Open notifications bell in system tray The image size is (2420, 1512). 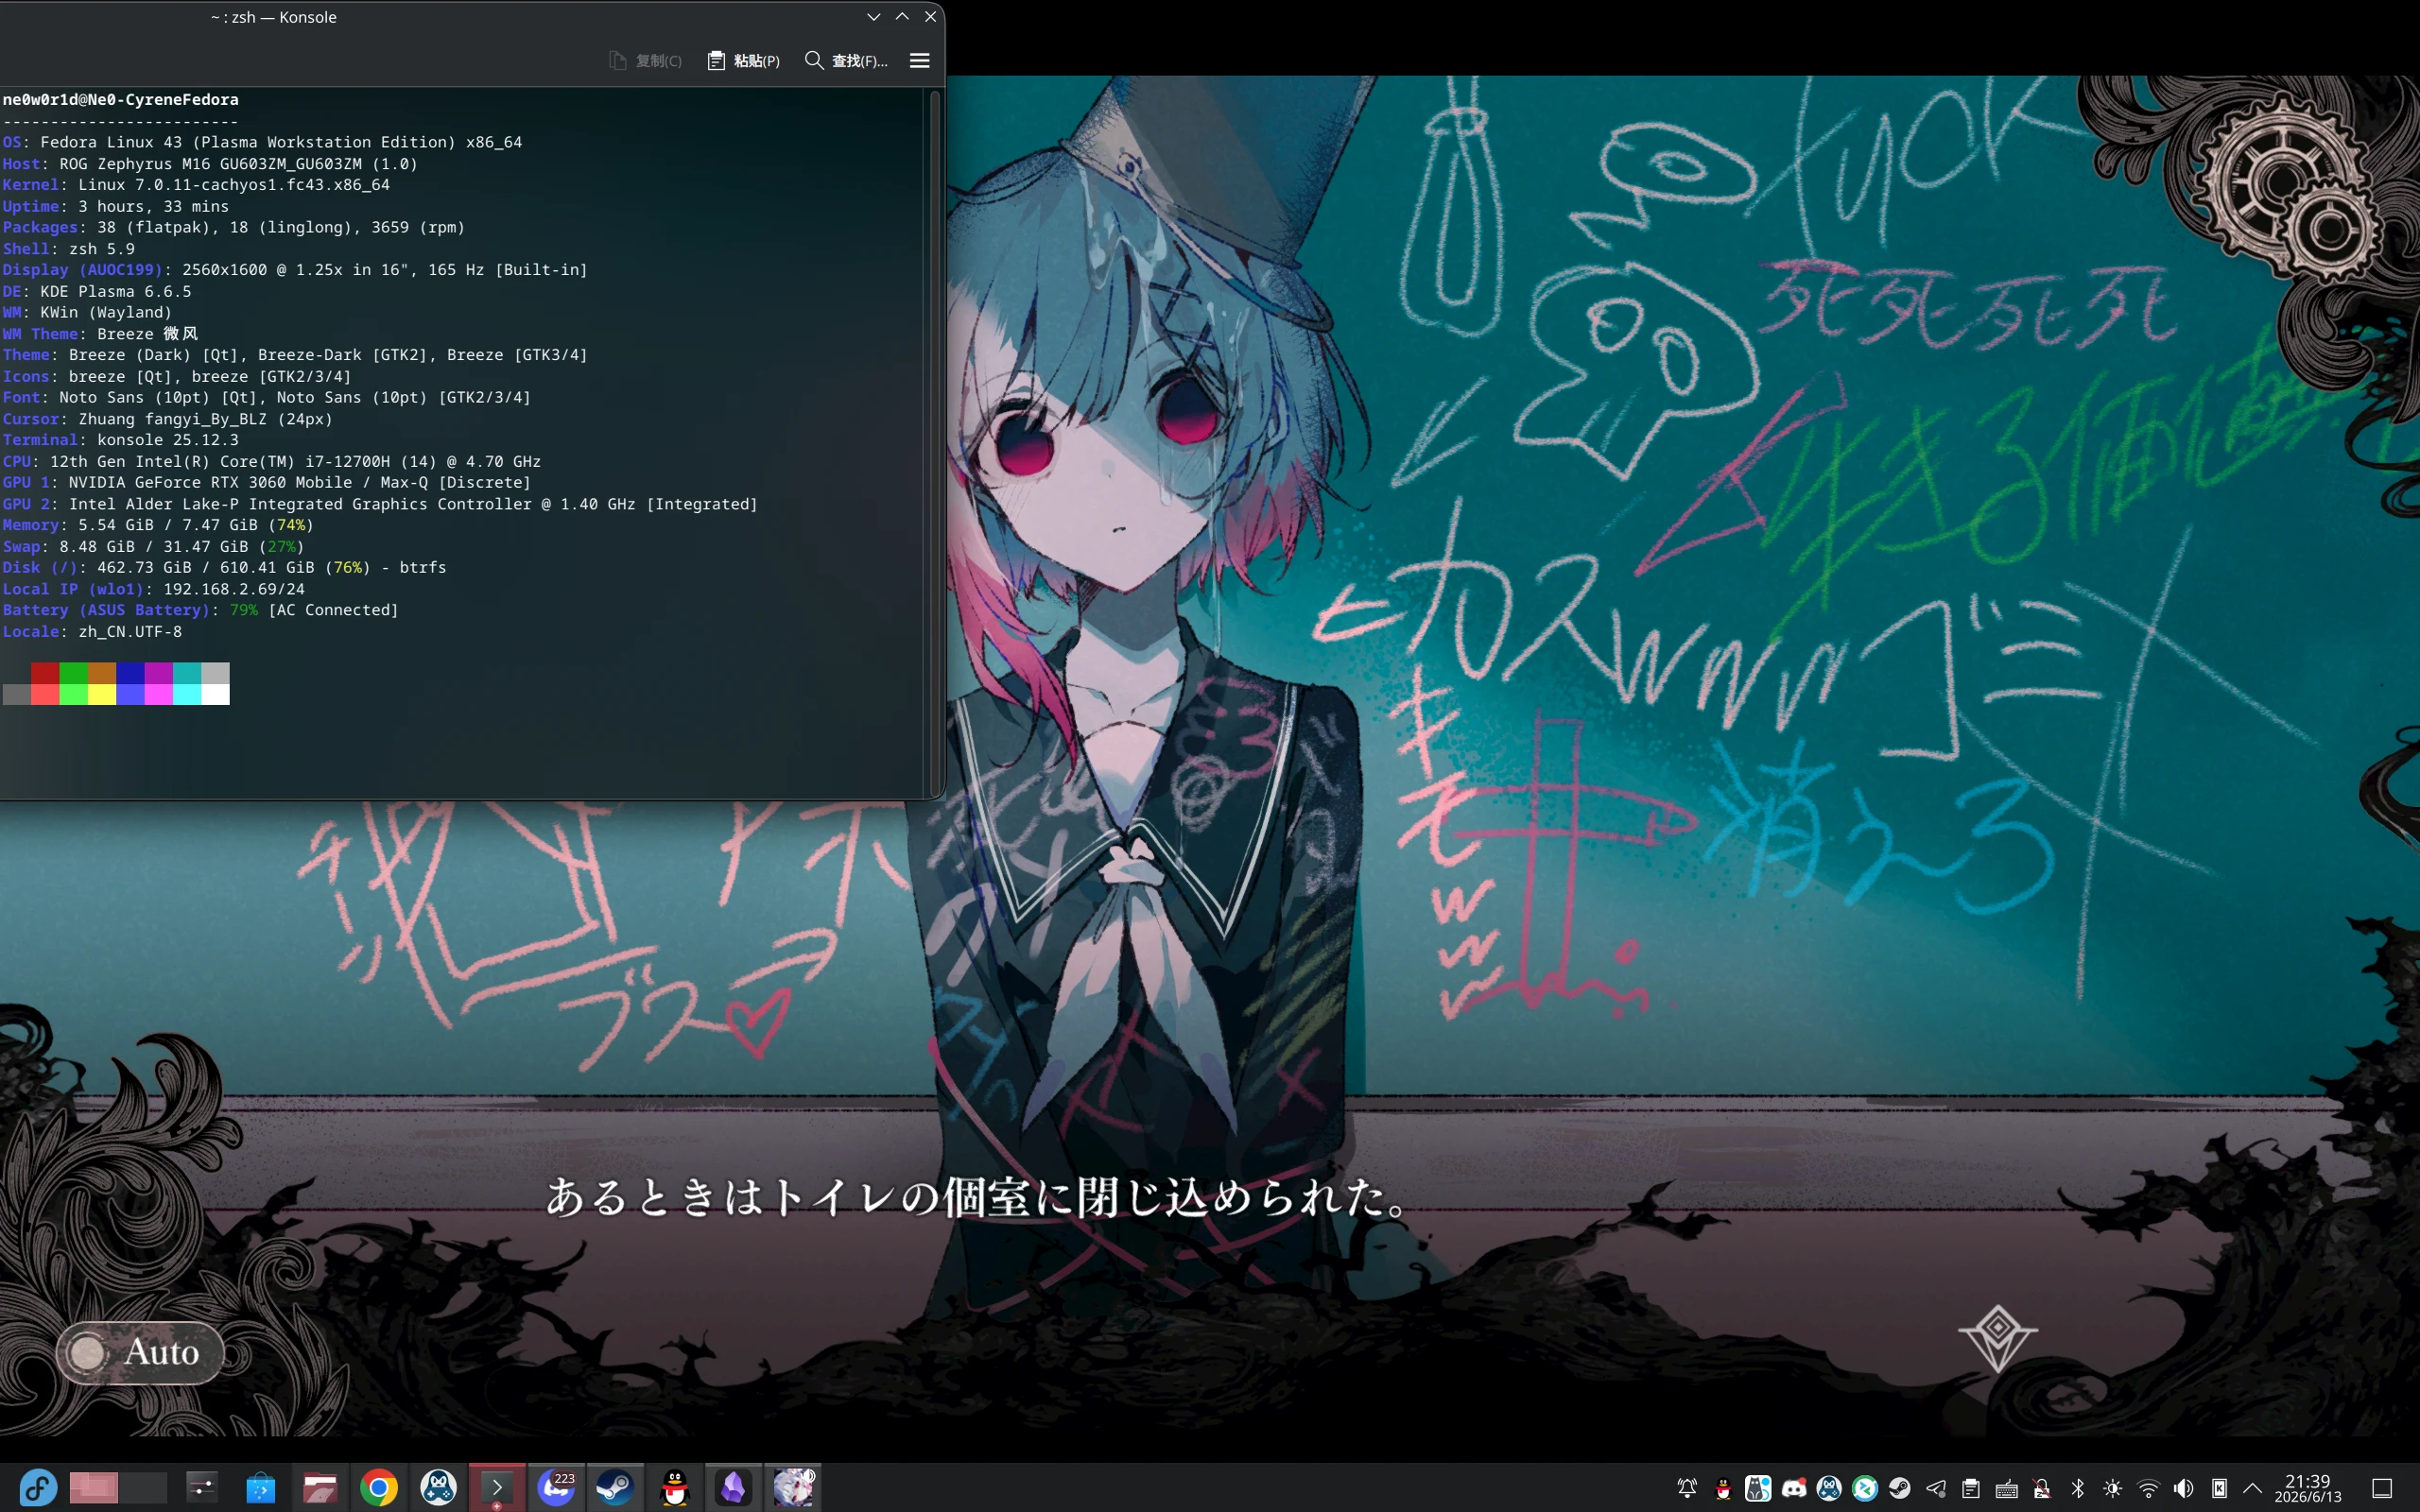tap(1687, 1488)
